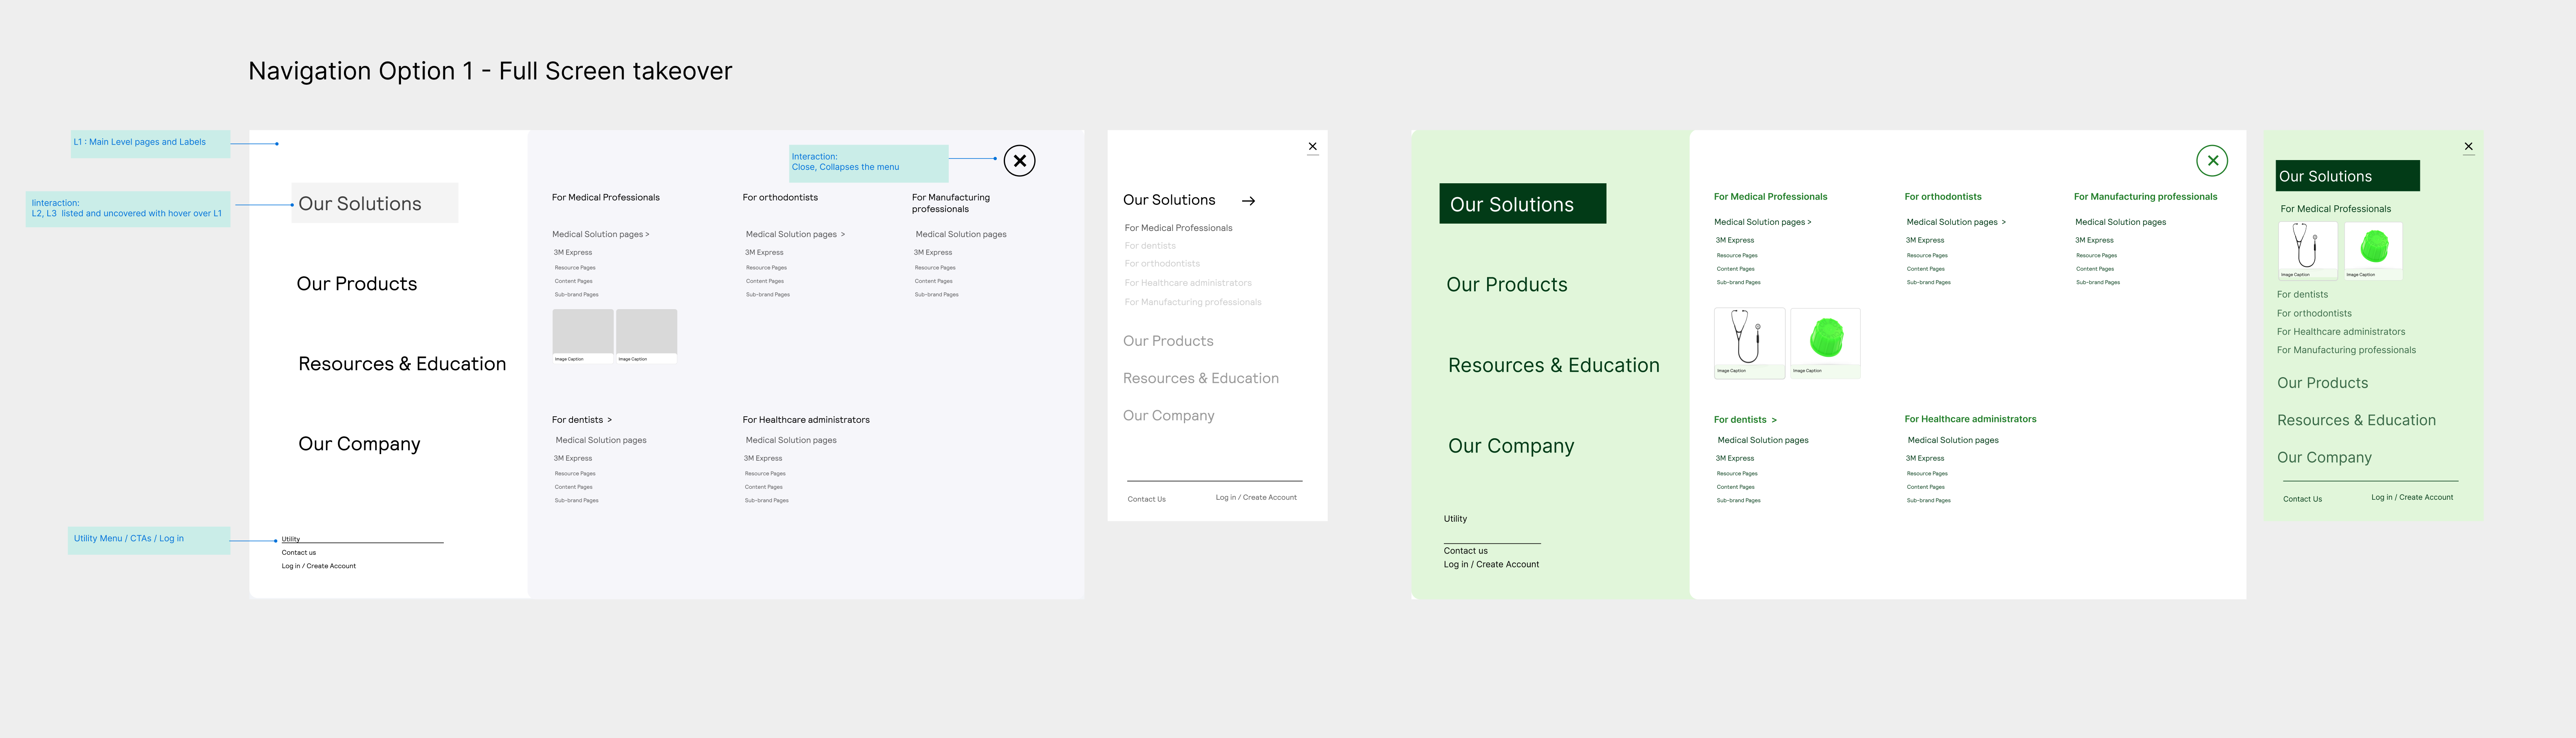Expand For dentists in gray wireframe desktop menu
2576x738 pixels.
coord(582,420)
